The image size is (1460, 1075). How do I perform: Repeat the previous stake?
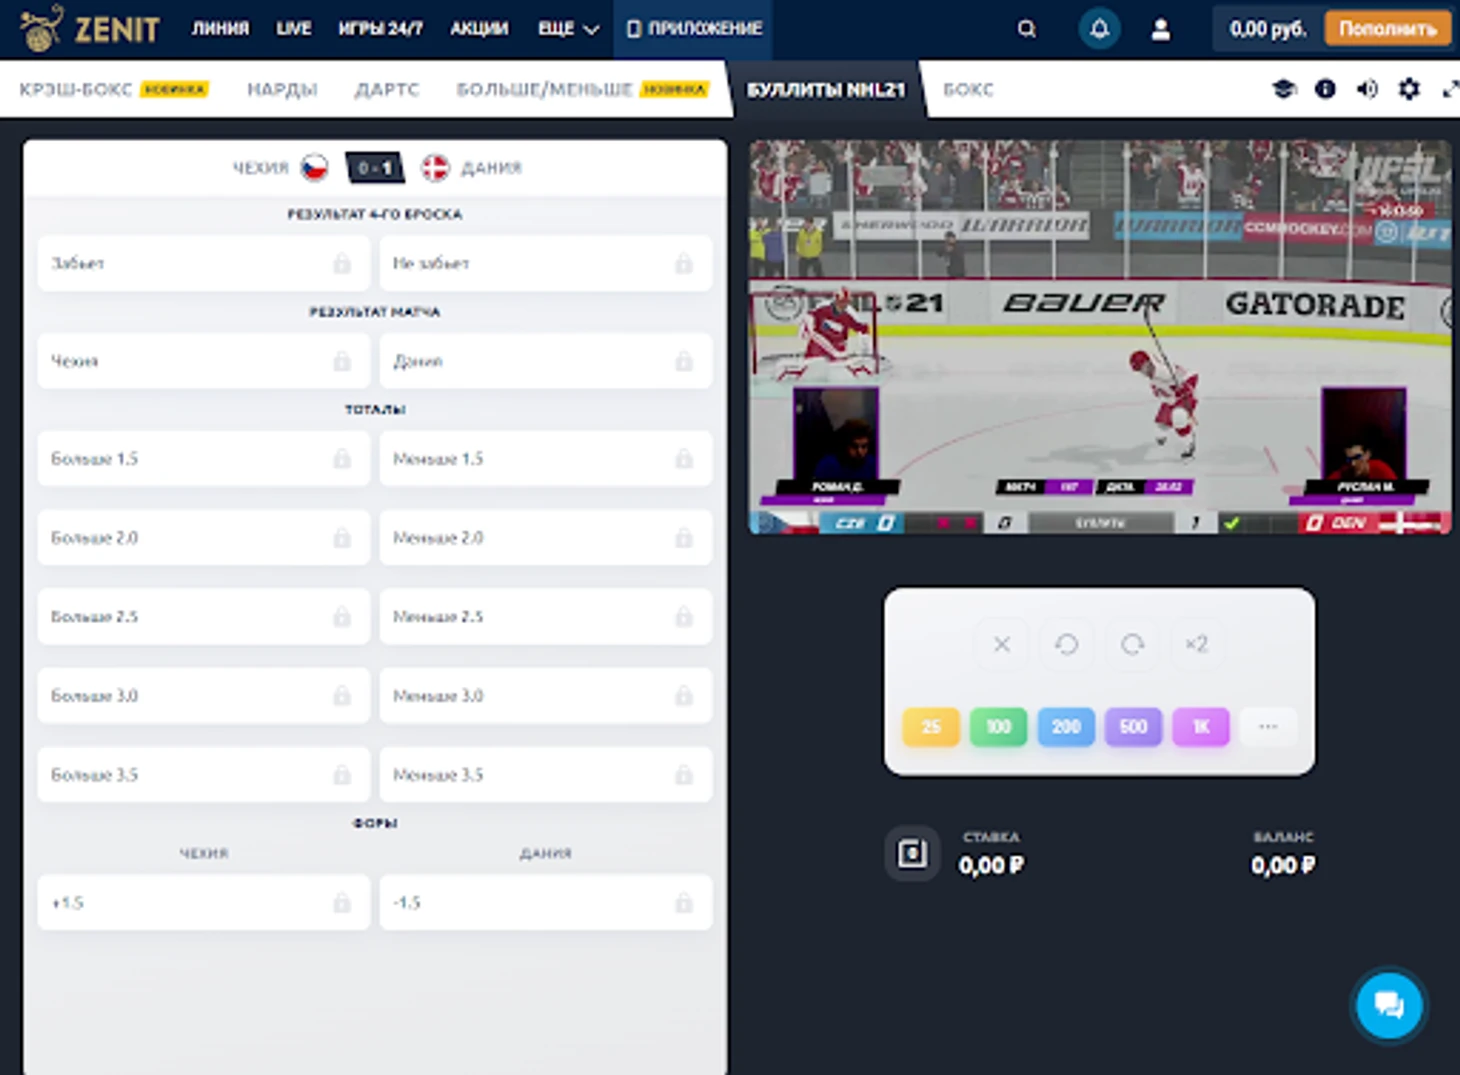click(x=1132, y=645)
